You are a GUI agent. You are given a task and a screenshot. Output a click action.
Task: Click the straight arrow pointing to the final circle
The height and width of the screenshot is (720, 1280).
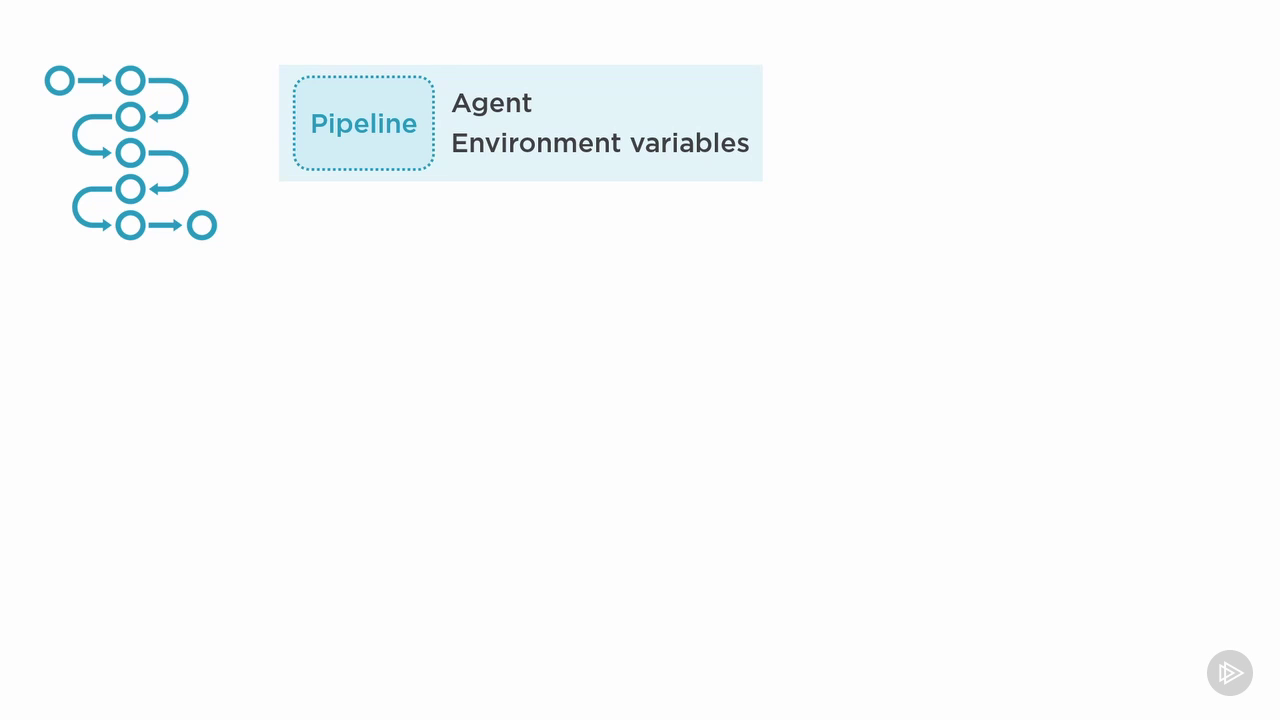point(166,225)
